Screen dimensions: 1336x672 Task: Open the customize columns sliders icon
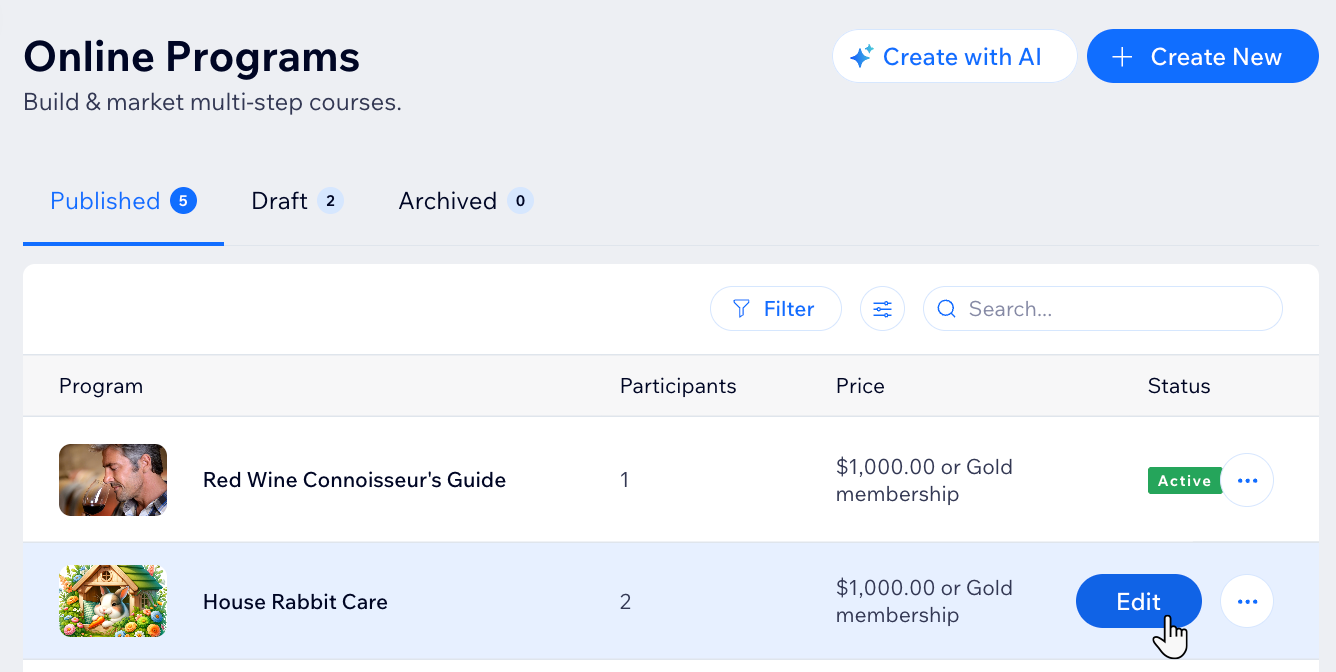point(882,309)
